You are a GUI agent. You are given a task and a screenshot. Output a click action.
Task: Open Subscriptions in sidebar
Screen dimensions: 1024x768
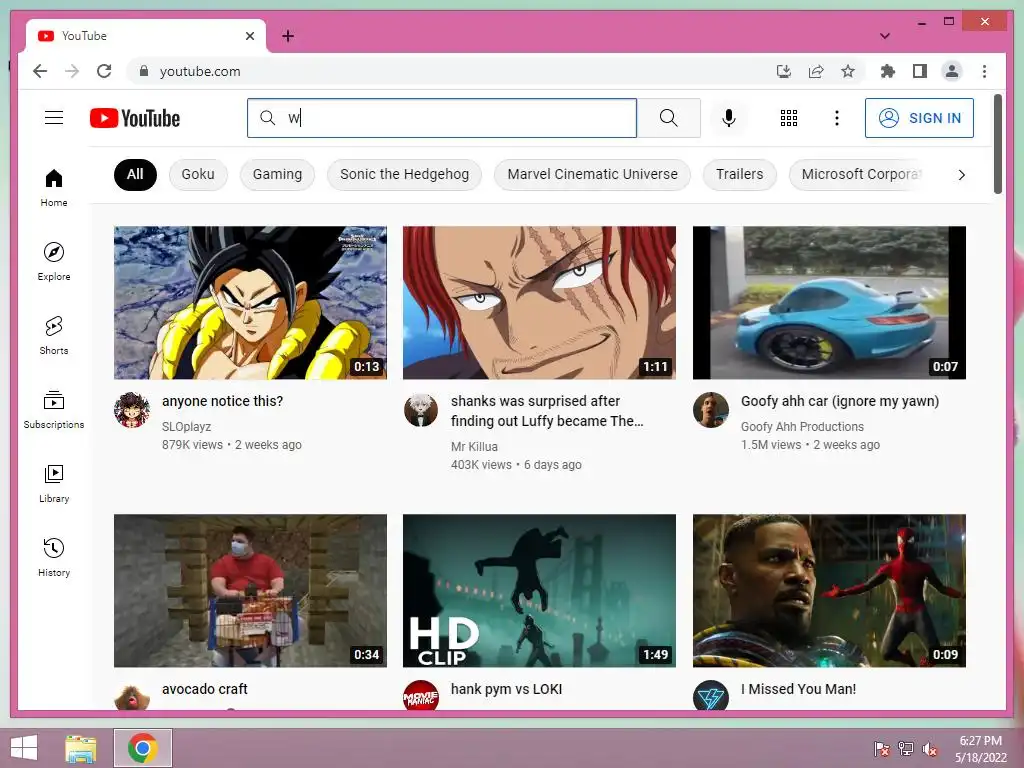tap(54, 409)
